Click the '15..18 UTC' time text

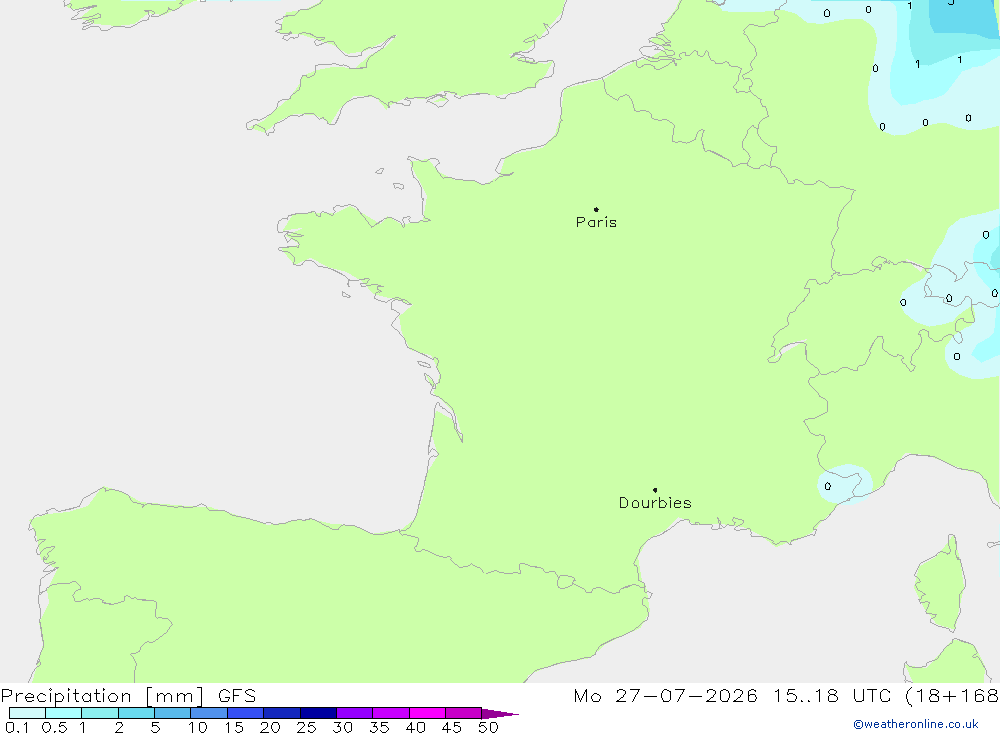[x=832, y=696]
